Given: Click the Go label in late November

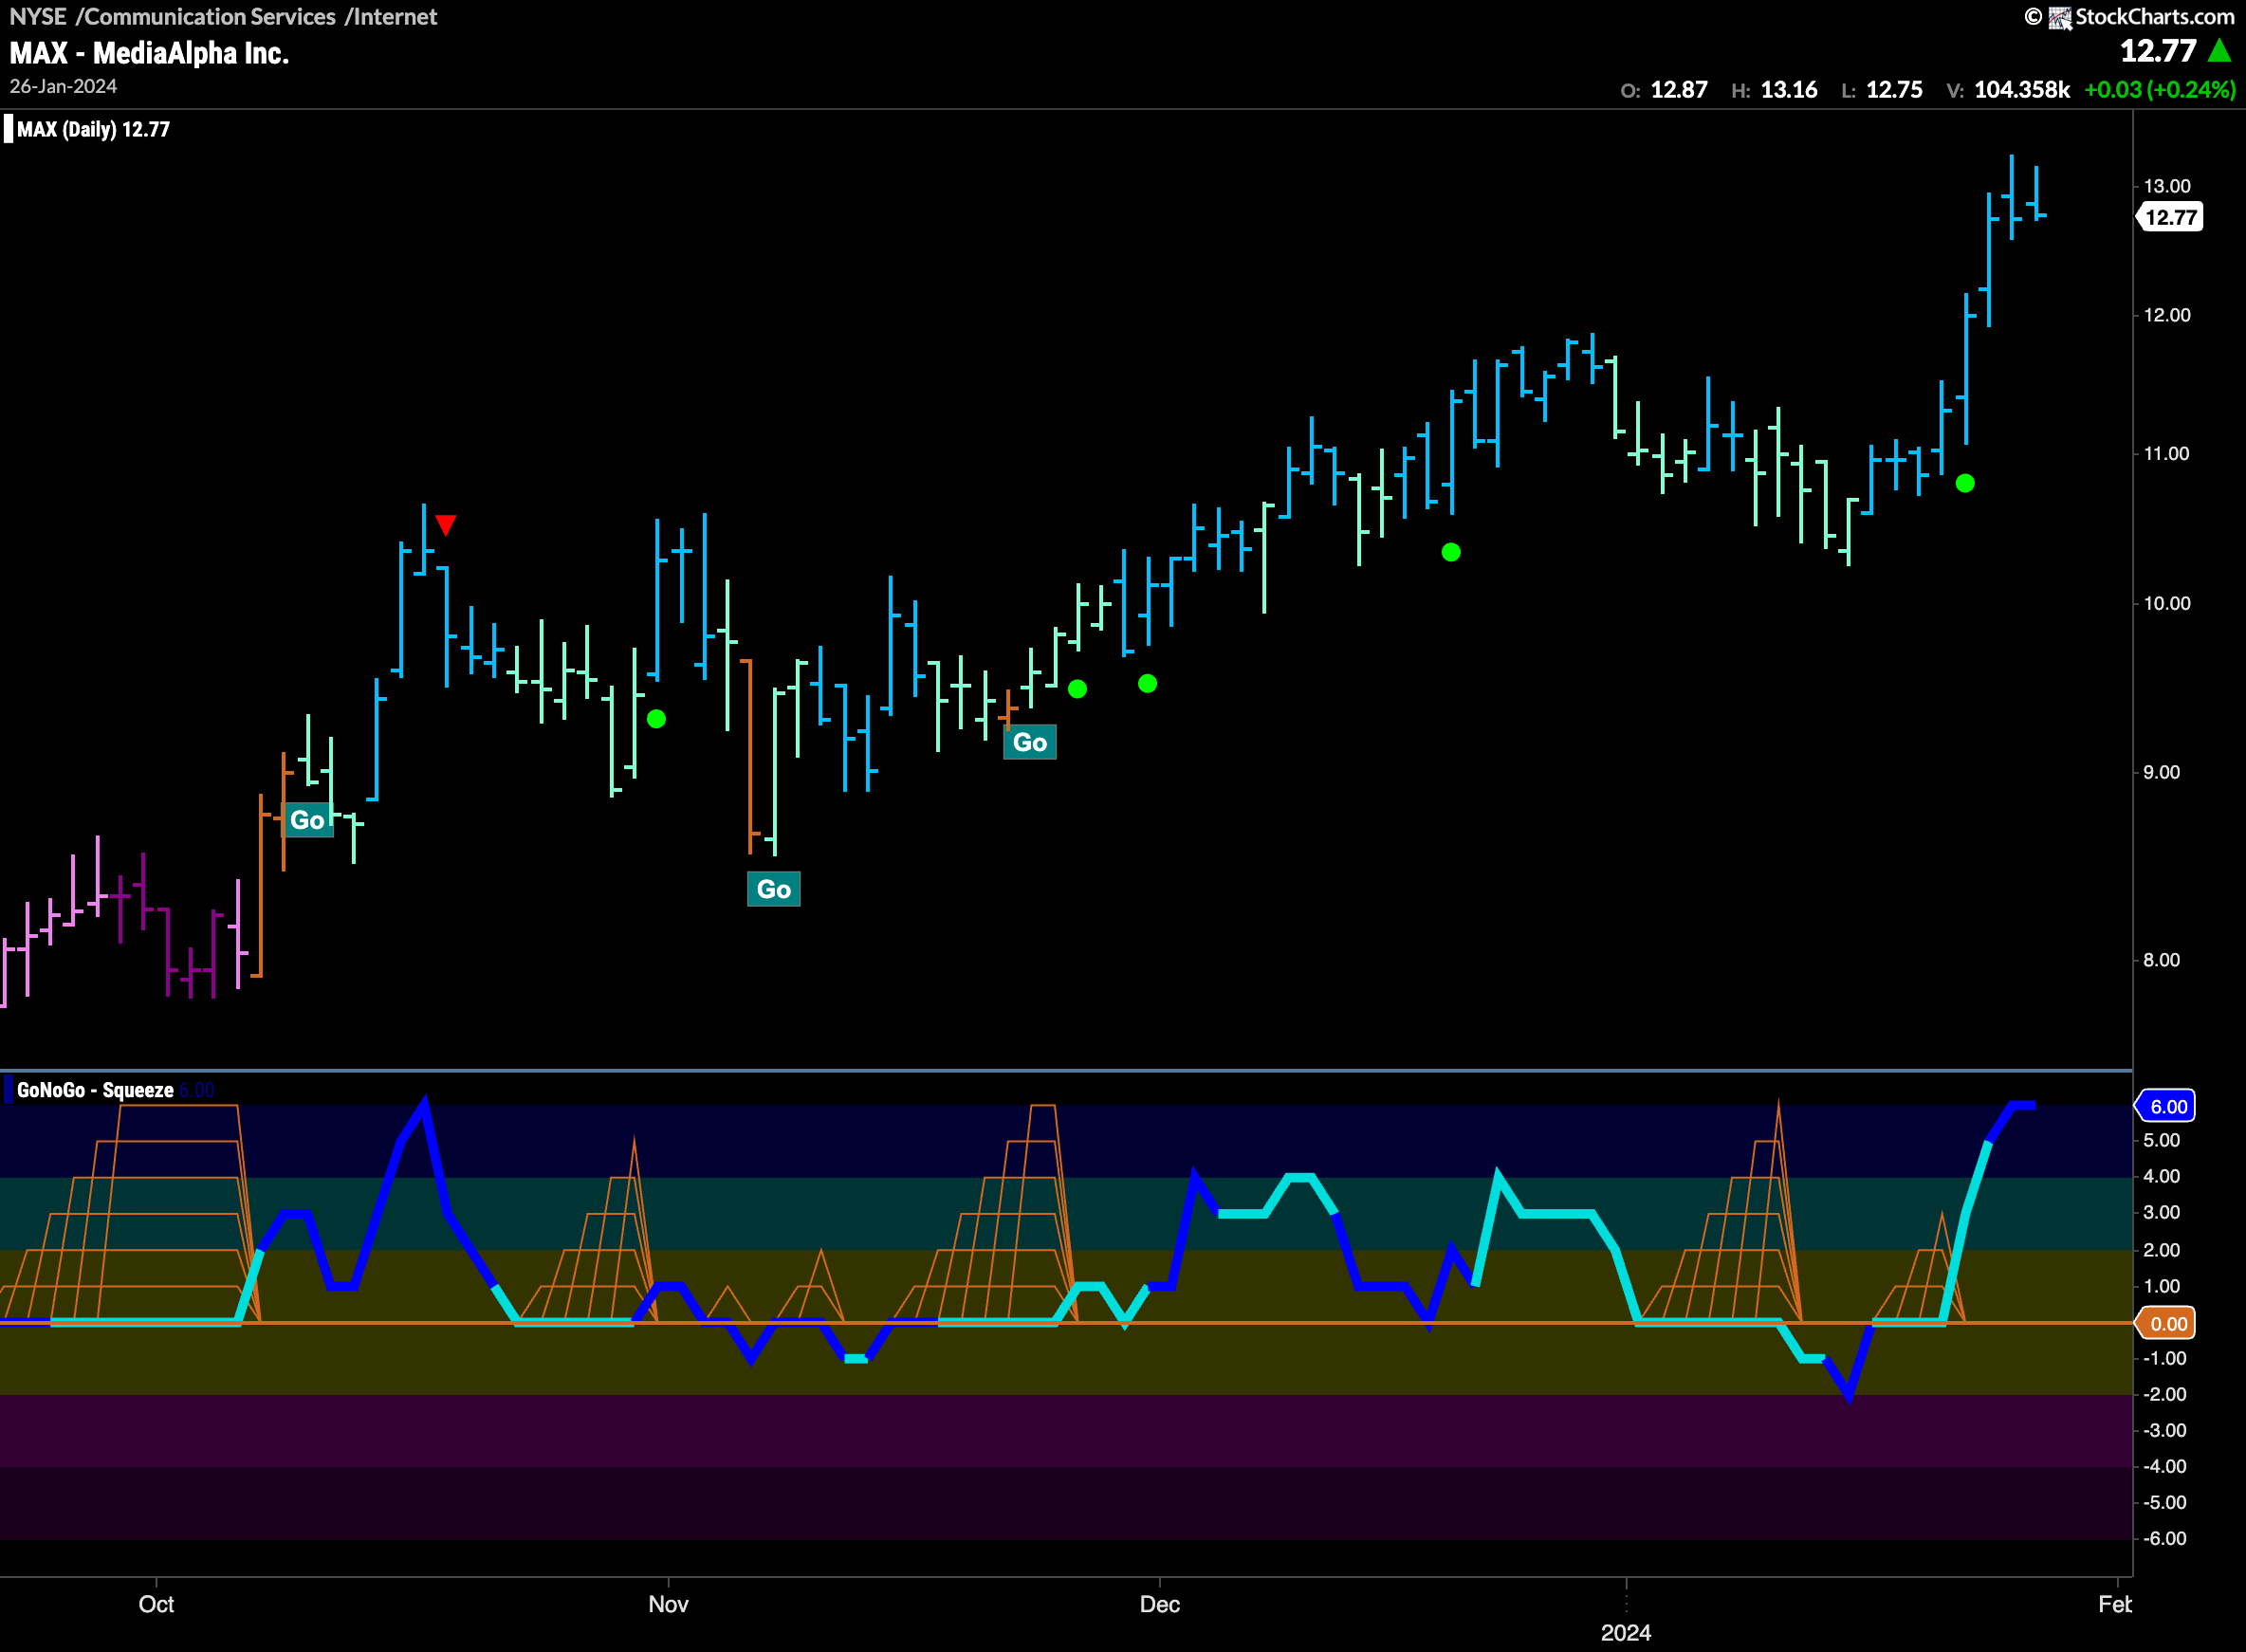Looking at the screenshot, I should pyautogui.click(x=1030, y=742).
